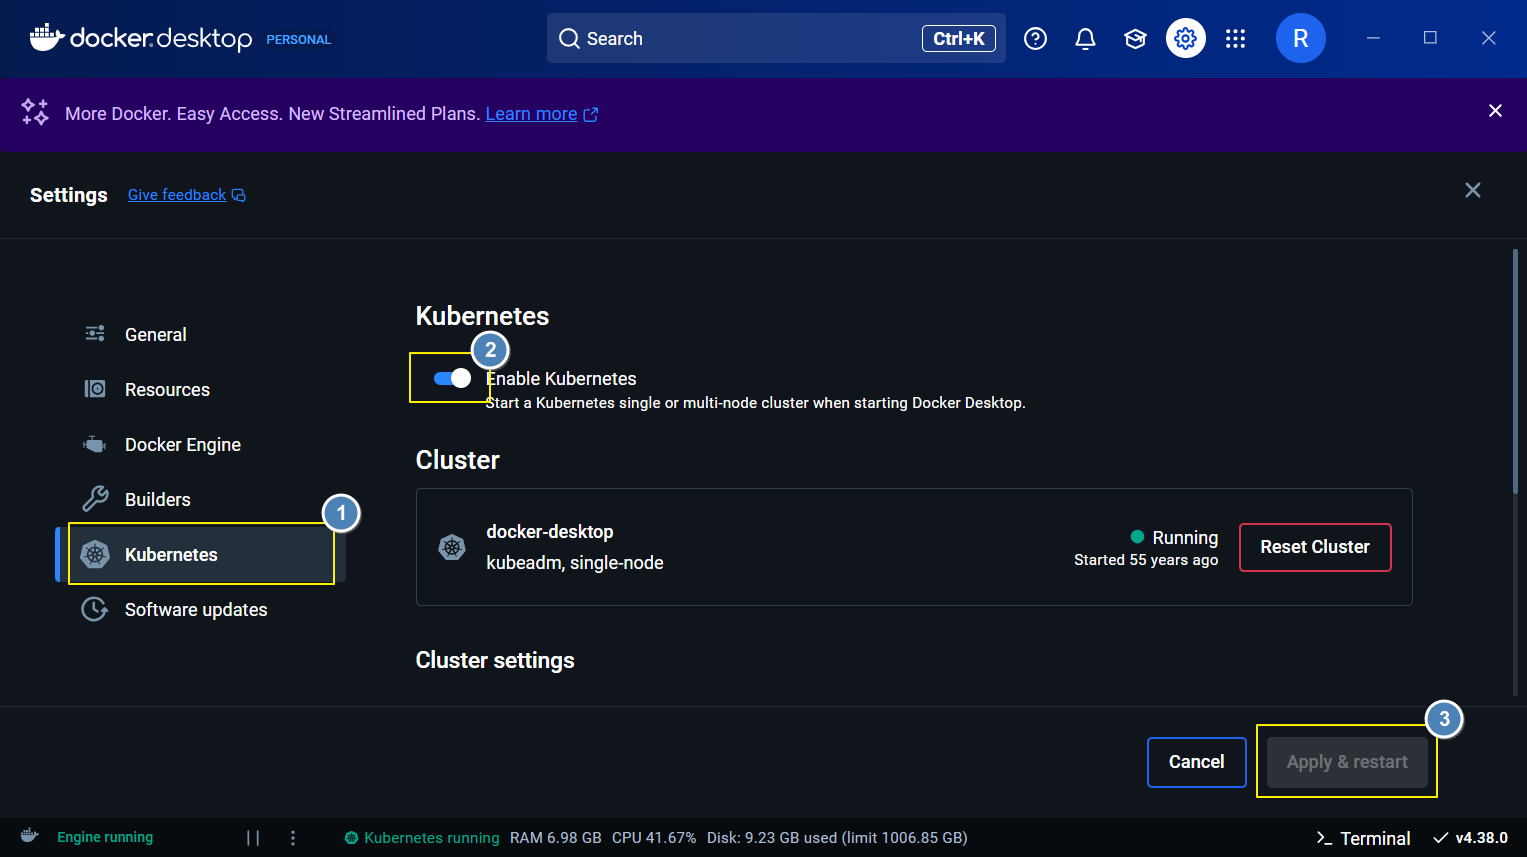1527x857 pixels.
Task: Click the Docker Engine icon in sidebar
Action: tap(95, 444)
